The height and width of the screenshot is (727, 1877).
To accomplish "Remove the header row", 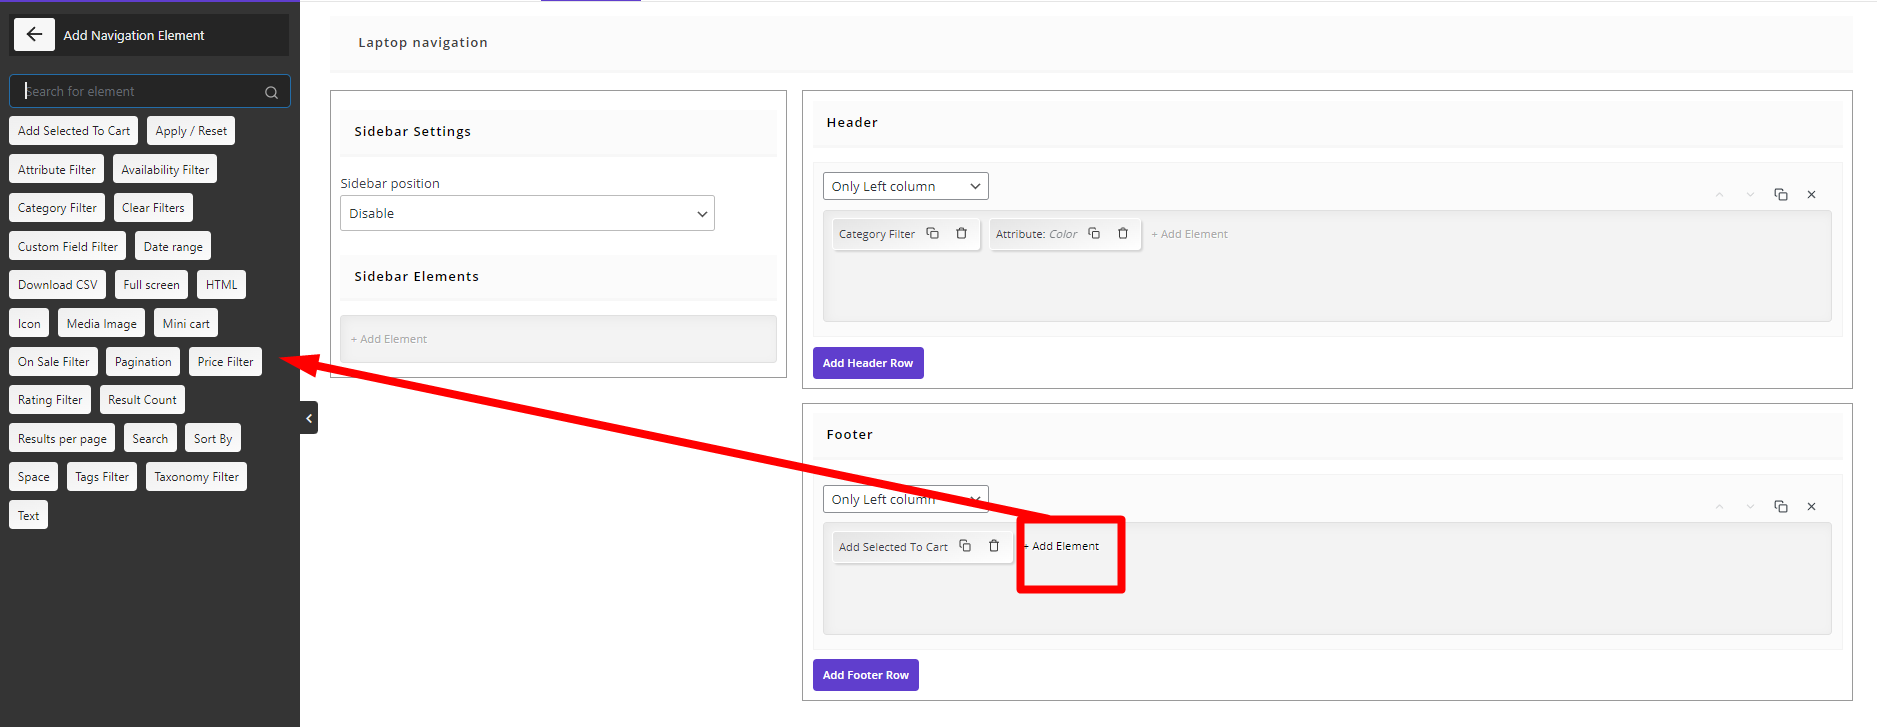I will 1811,195.
